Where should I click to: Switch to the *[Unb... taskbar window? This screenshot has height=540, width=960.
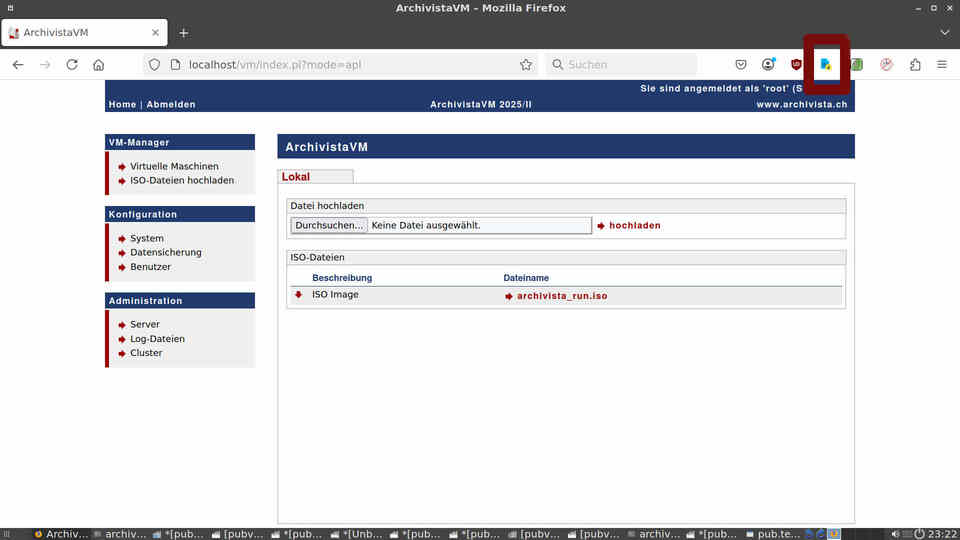[x=356, y=534]
